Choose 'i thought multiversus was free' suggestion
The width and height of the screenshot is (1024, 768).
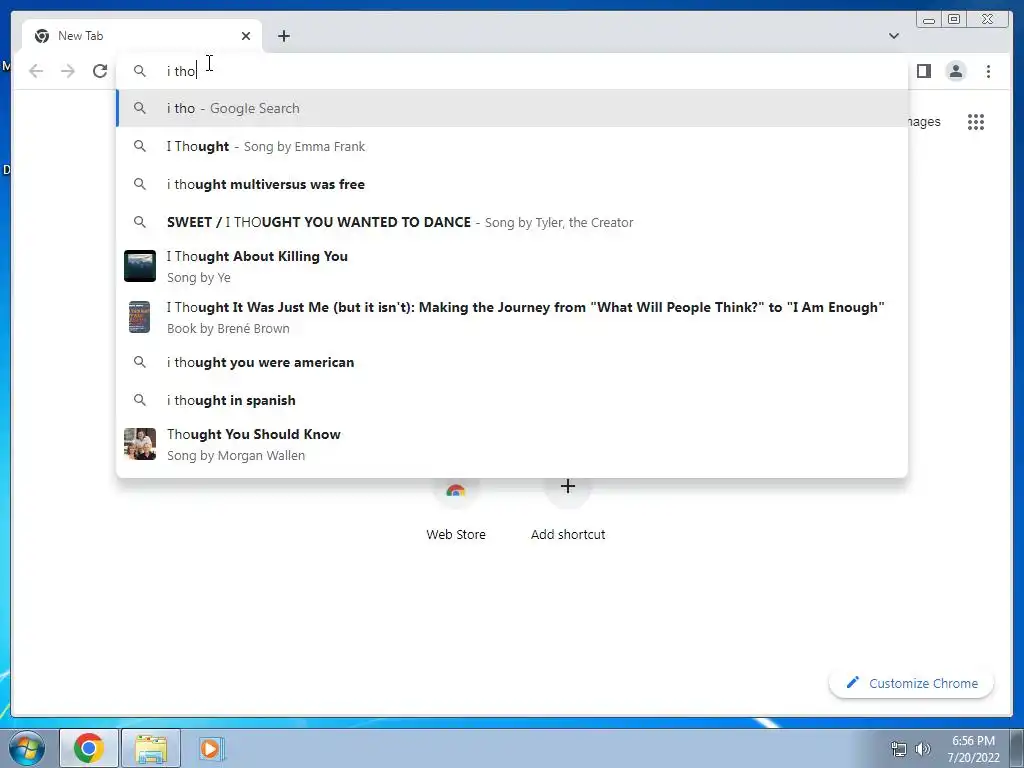pyautogui.click(x=512, y=184)
